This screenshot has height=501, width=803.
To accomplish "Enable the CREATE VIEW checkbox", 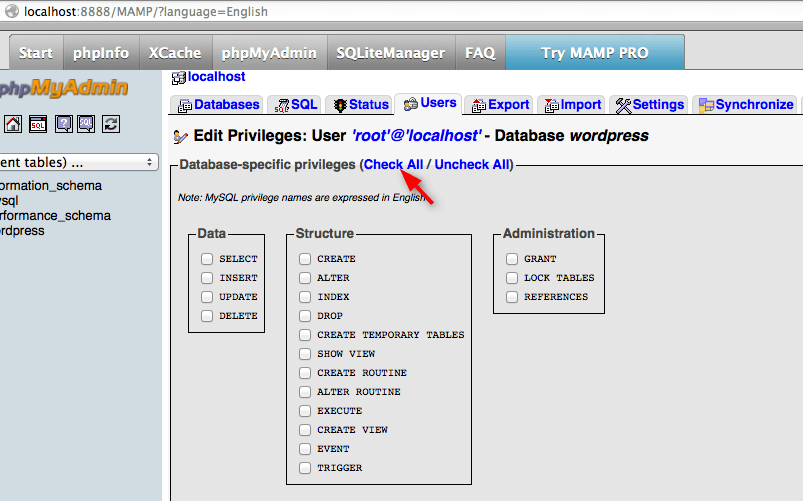I will click(305, 429).
